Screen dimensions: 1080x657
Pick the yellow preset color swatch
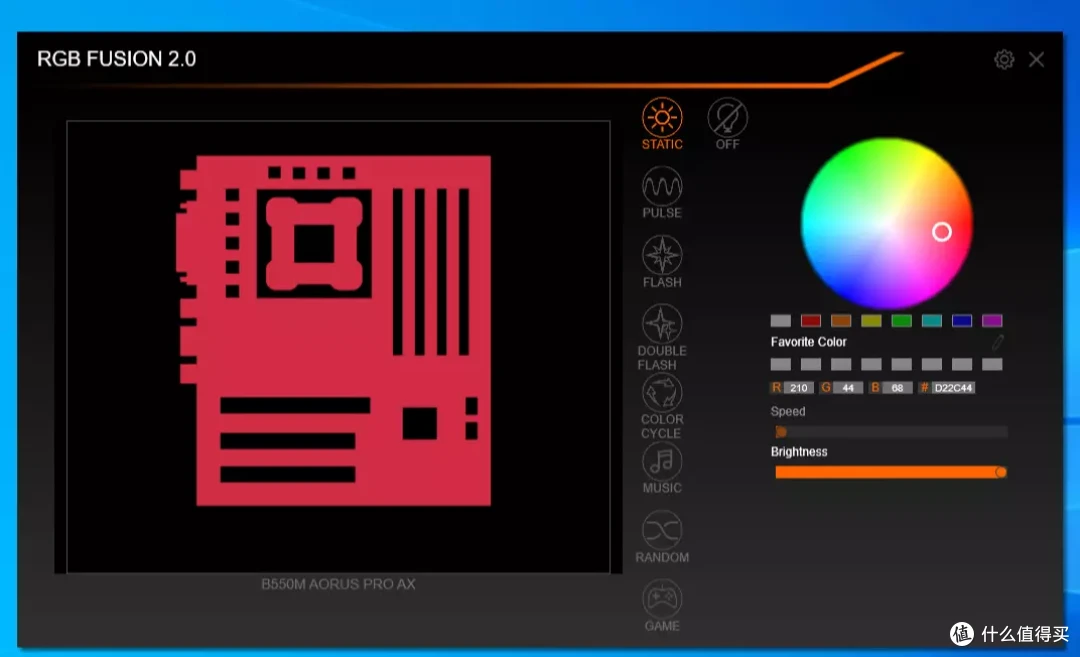(x=871, y=320)
